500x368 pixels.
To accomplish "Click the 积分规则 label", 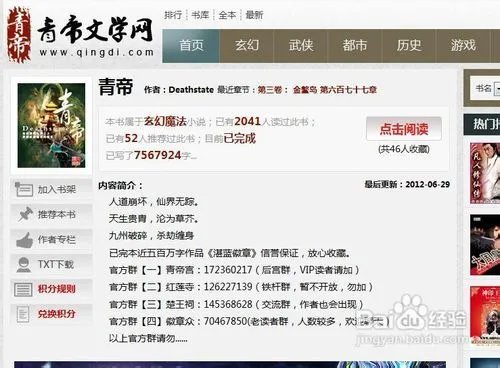I will pos(57,289).
